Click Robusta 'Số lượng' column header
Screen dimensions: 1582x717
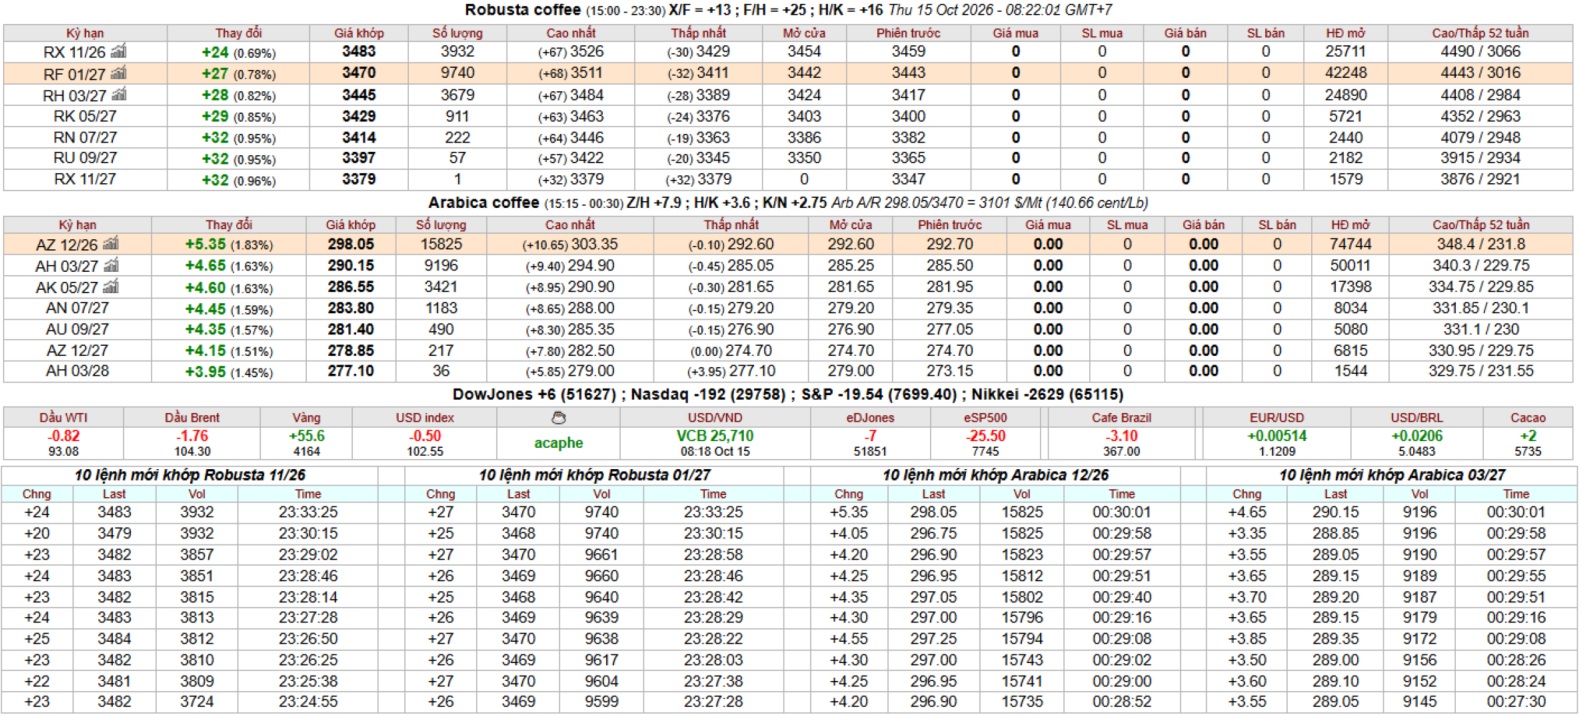[x=457, y=33]
